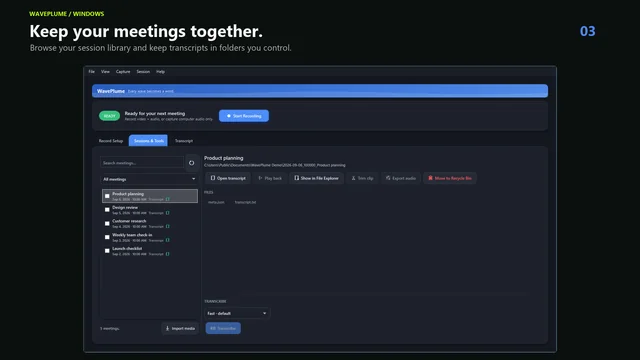Screen dimensions: 640x360
Task: Select the Weekly team check-in meeting title
Action: coord(132,235)
